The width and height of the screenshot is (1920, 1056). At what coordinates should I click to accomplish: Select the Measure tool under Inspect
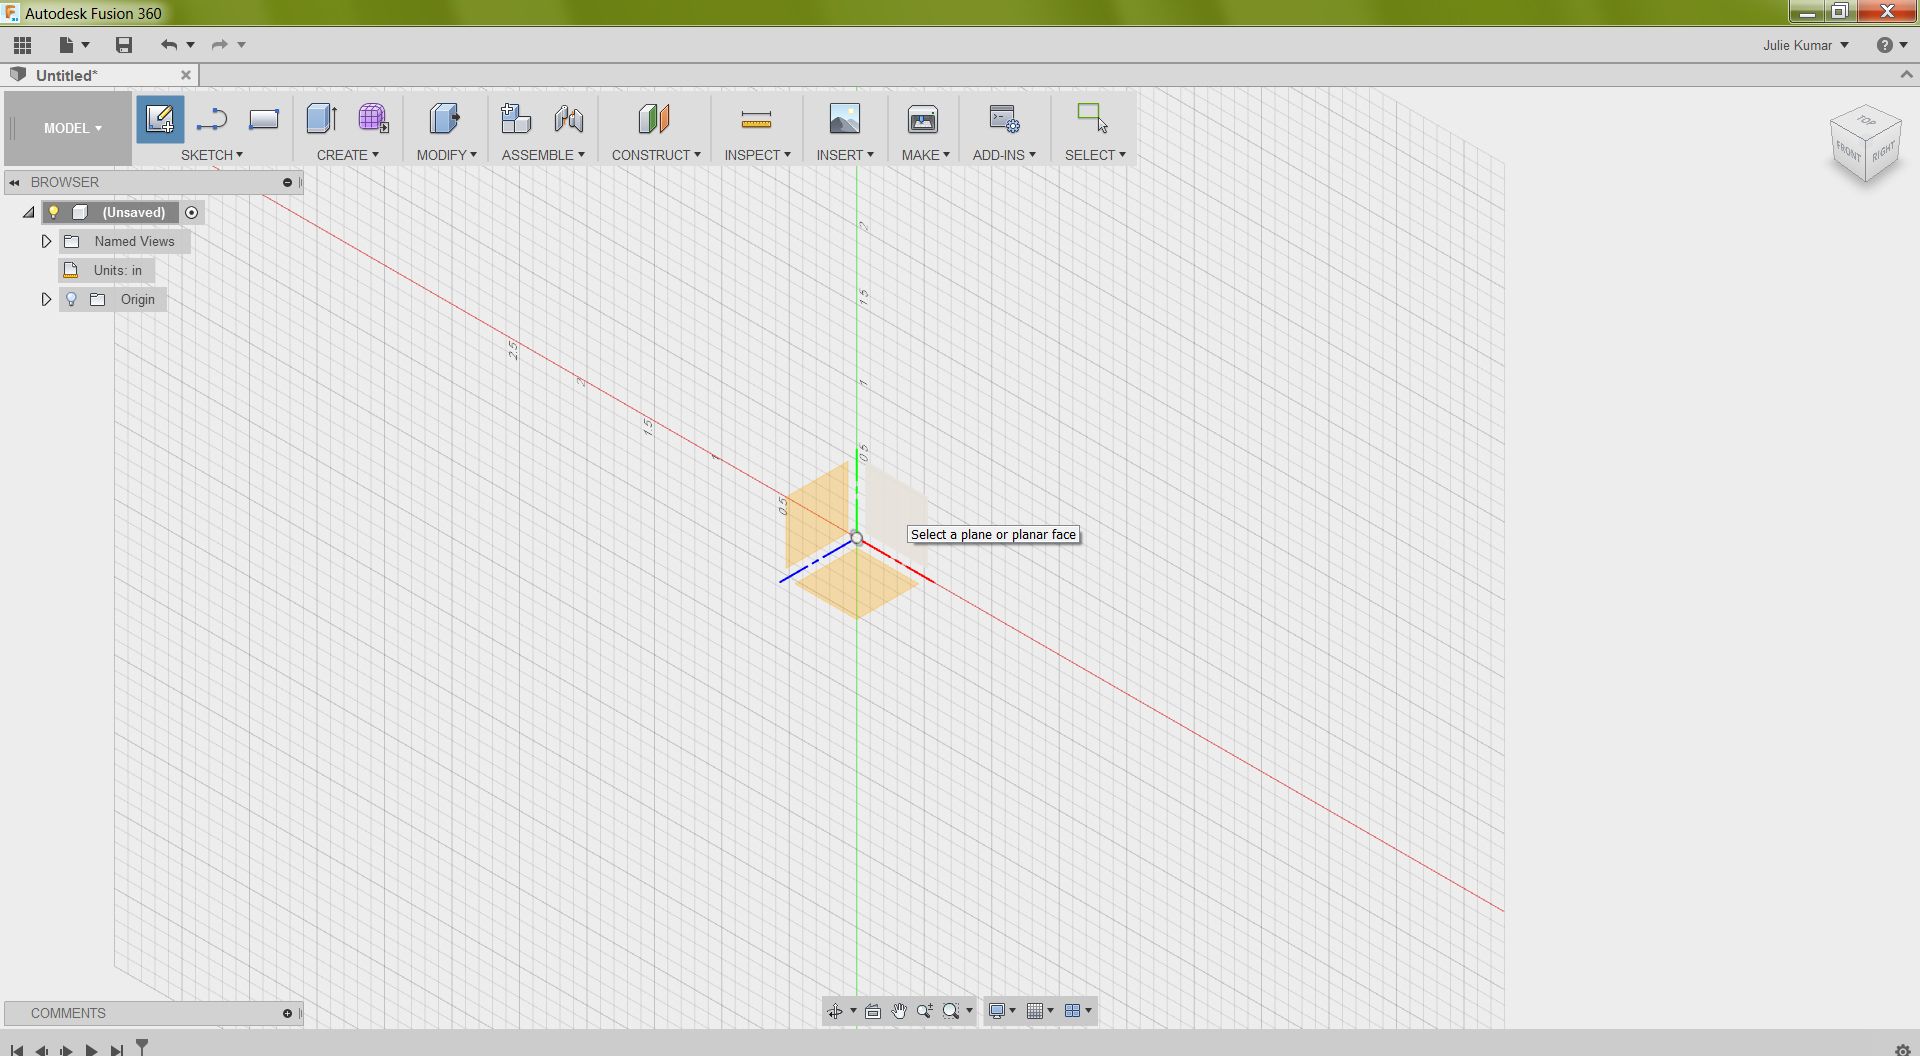(757, 117)
